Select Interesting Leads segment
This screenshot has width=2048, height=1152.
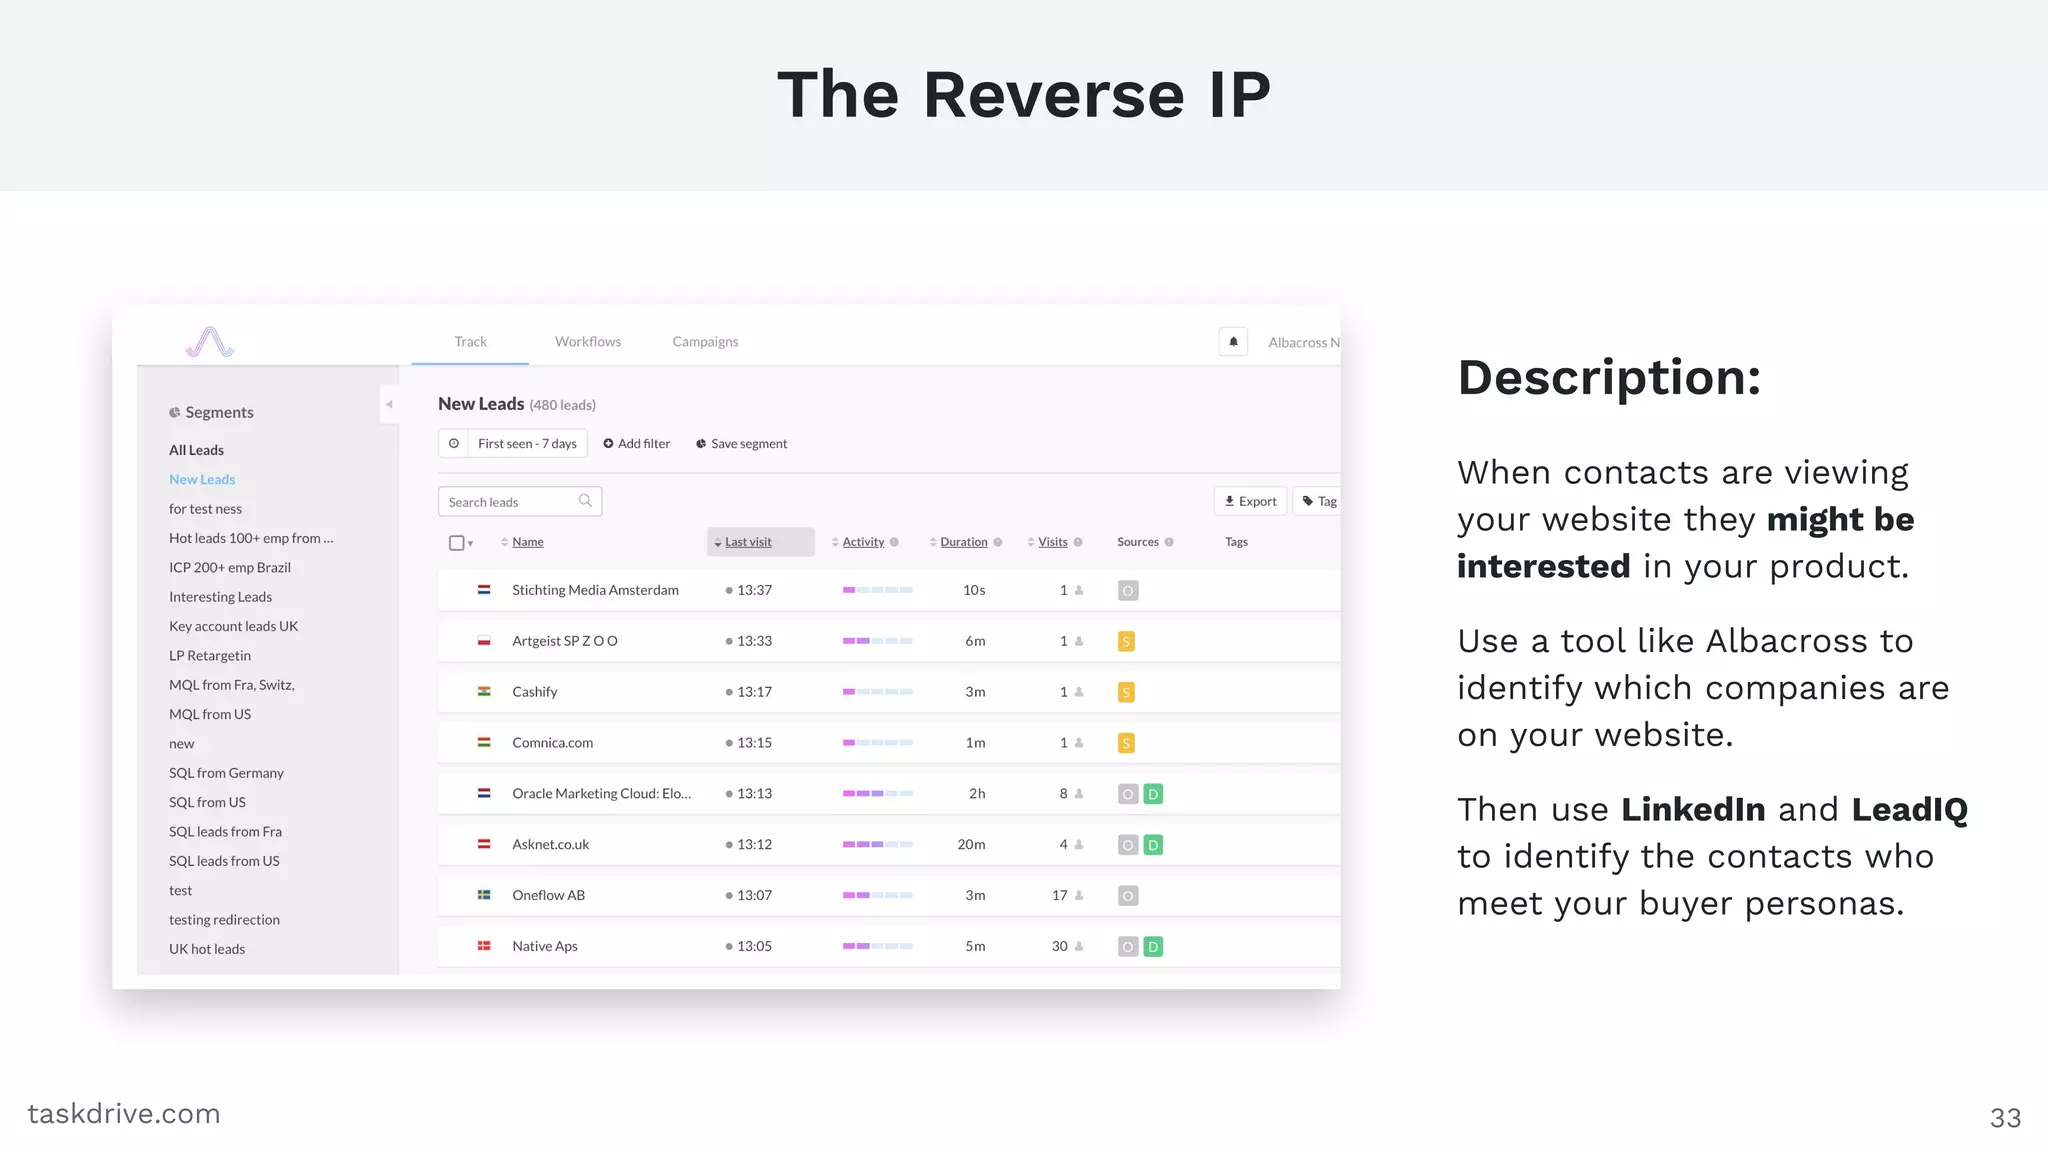(x=220, y=597)
